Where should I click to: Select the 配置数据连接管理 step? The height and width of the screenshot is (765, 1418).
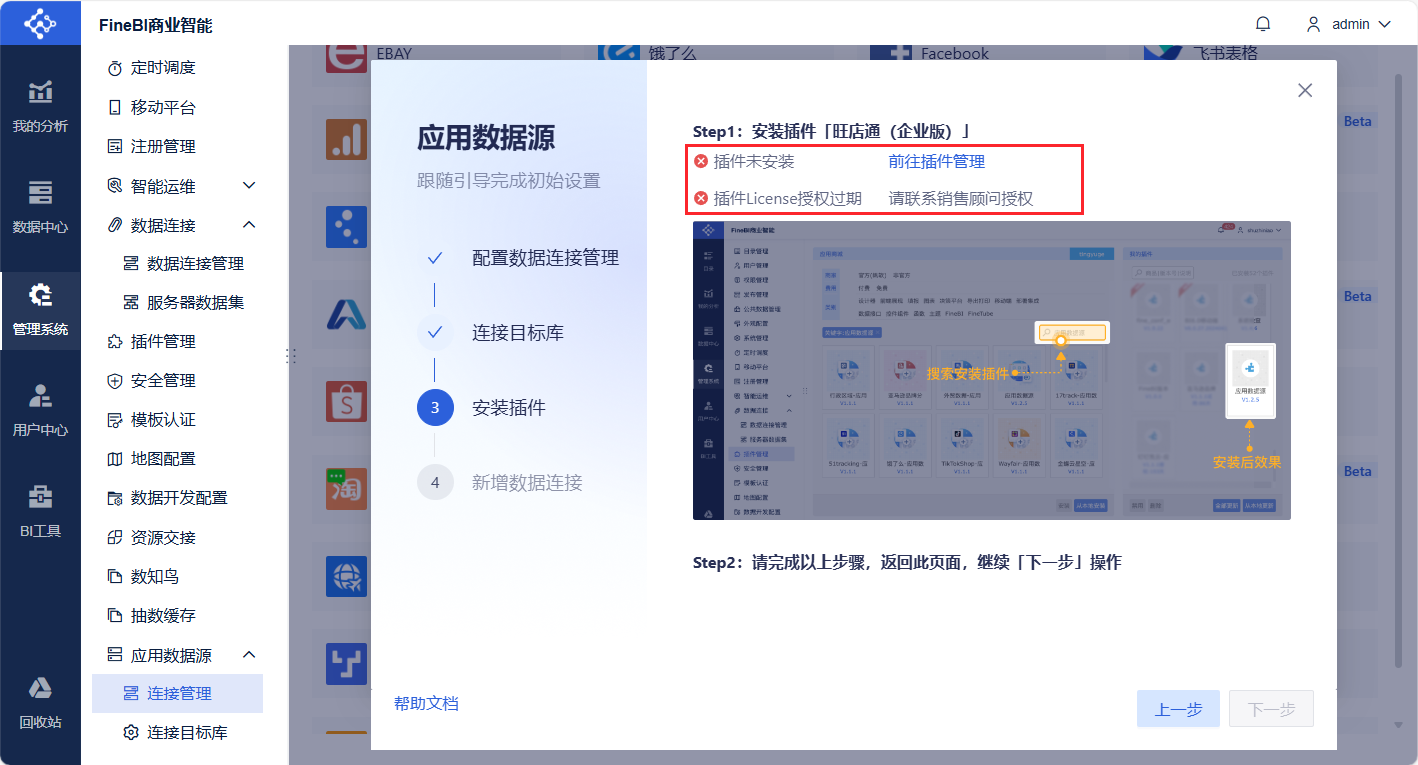coord(518,258)
